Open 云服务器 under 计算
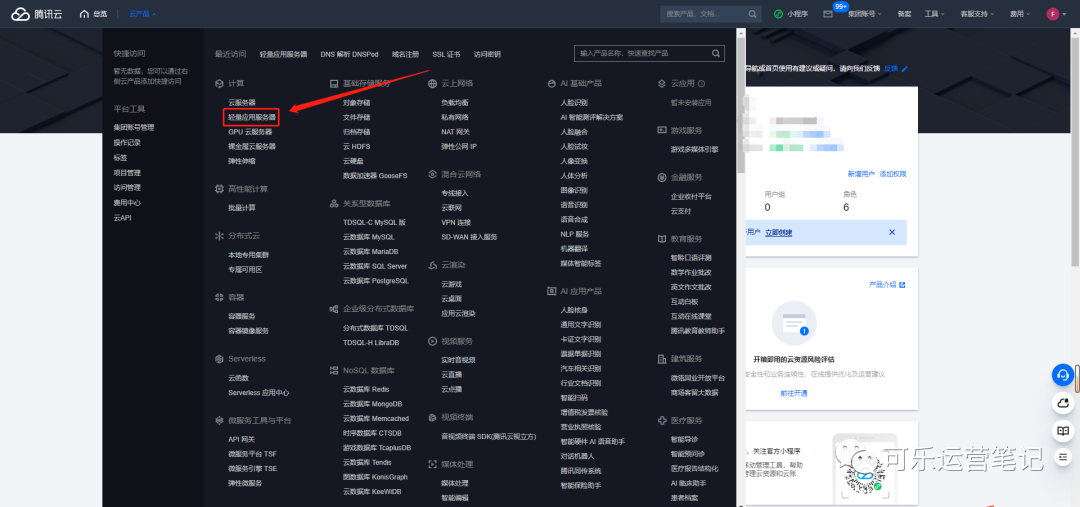The image size is (1080, 507). point(242,102)
